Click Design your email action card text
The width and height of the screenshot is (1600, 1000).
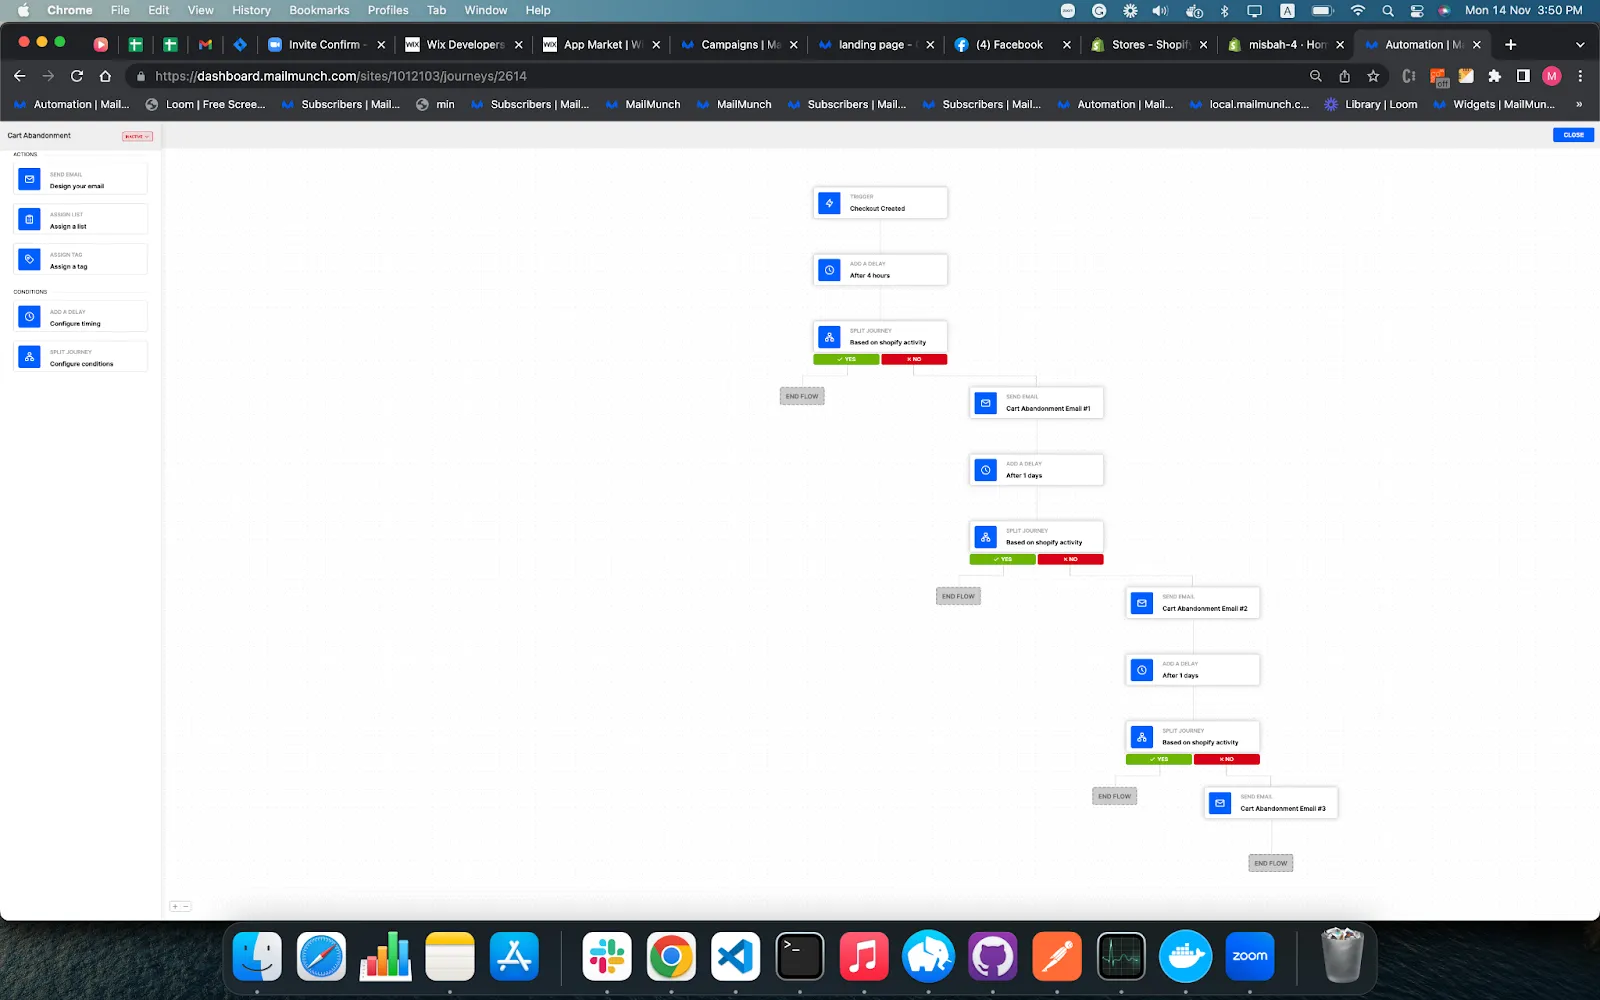click(77, 186)
